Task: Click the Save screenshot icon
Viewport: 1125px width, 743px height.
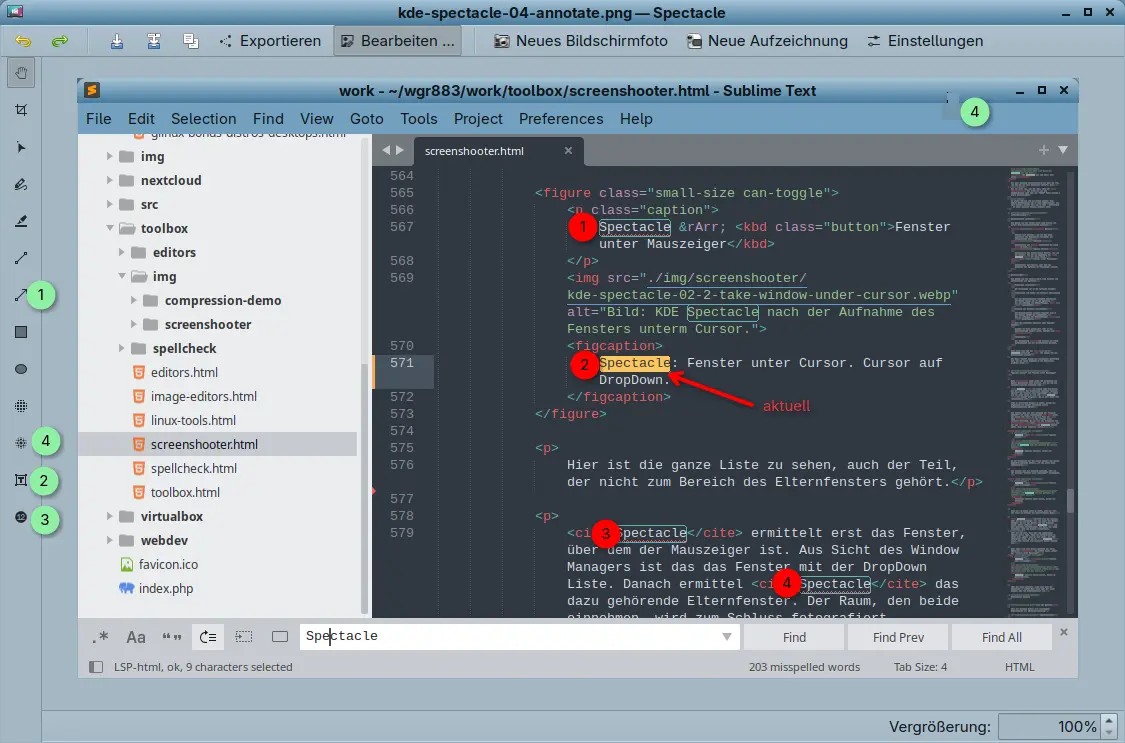Action: (x=117, y=41)
